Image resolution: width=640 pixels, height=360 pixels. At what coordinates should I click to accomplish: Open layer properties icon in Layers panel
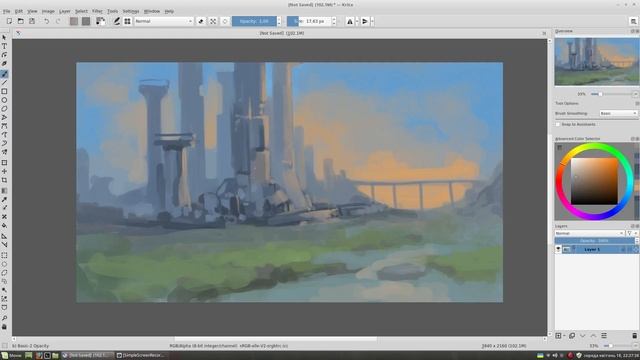click(604, 336)
